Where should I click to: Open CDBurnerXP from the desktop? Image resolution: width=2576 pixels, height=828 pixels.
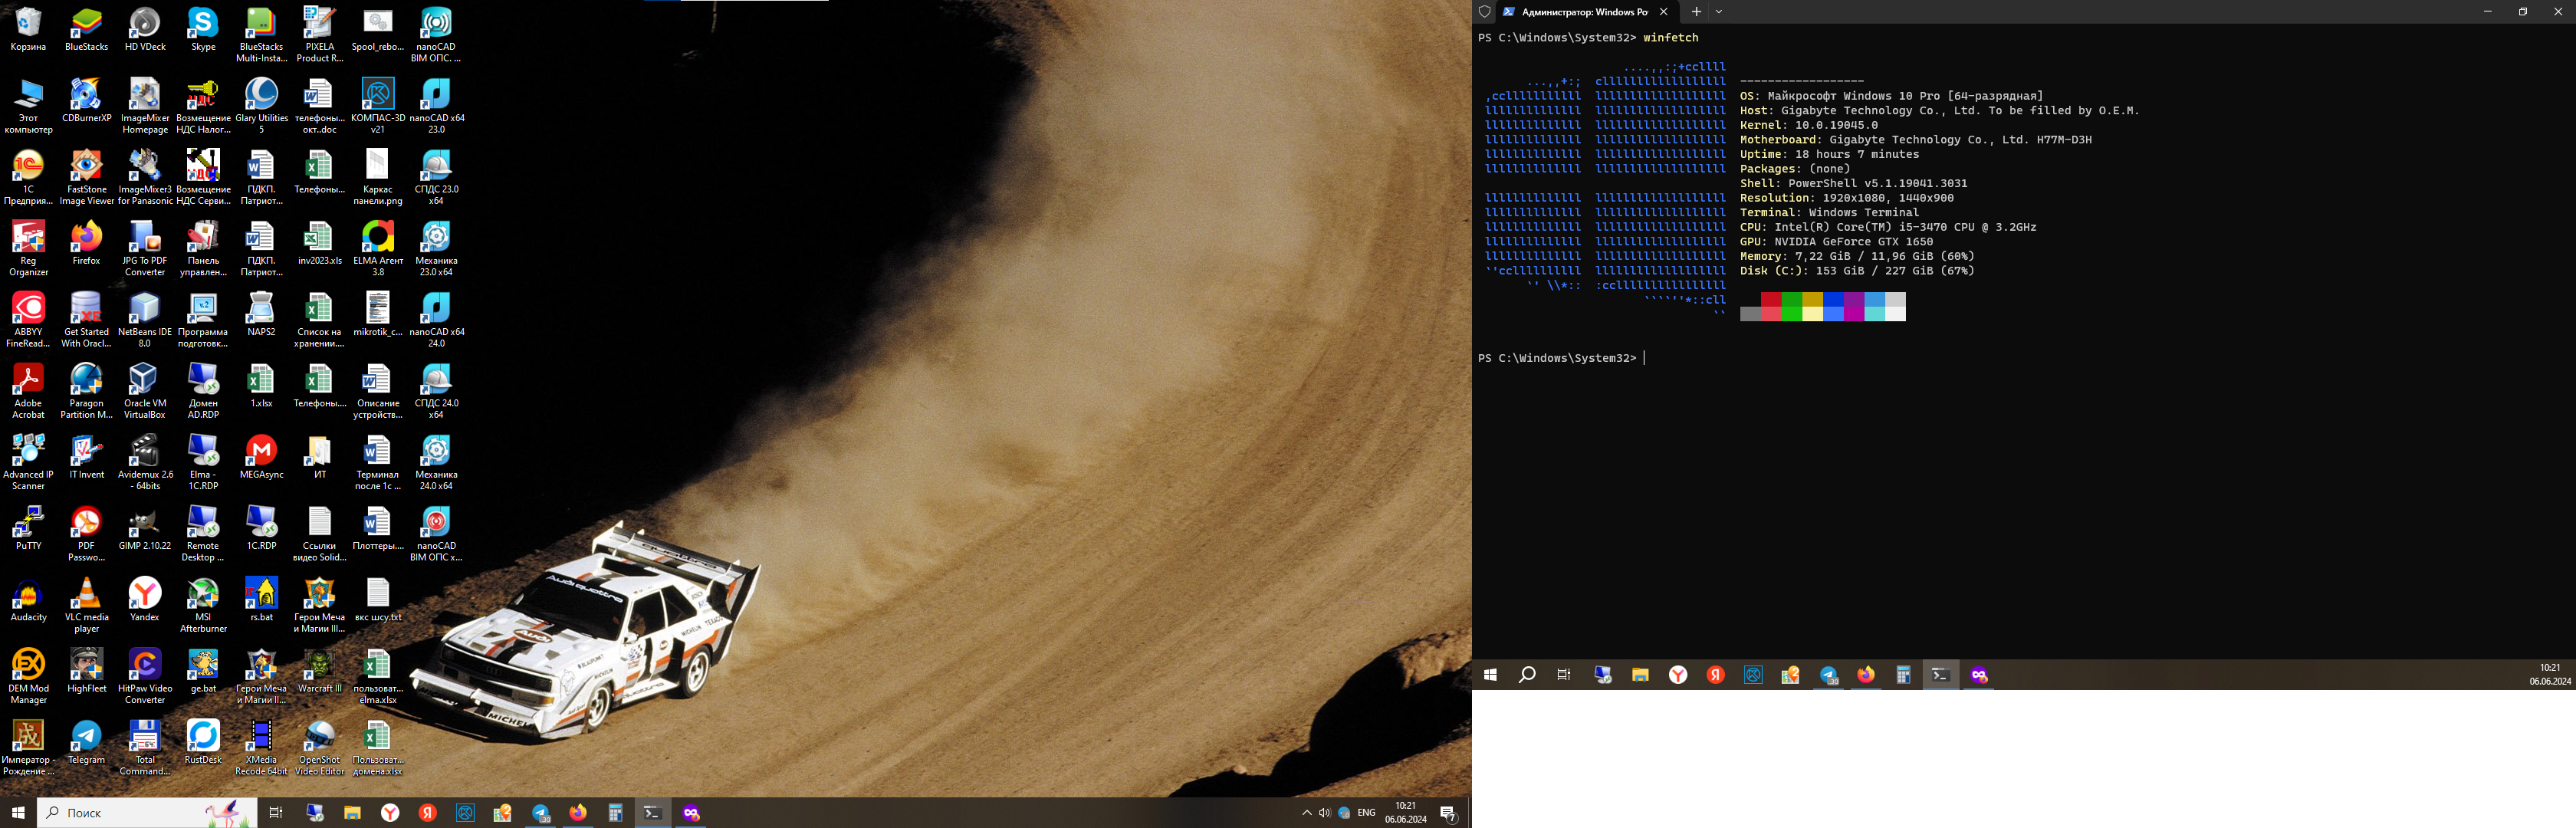[86, 101]
